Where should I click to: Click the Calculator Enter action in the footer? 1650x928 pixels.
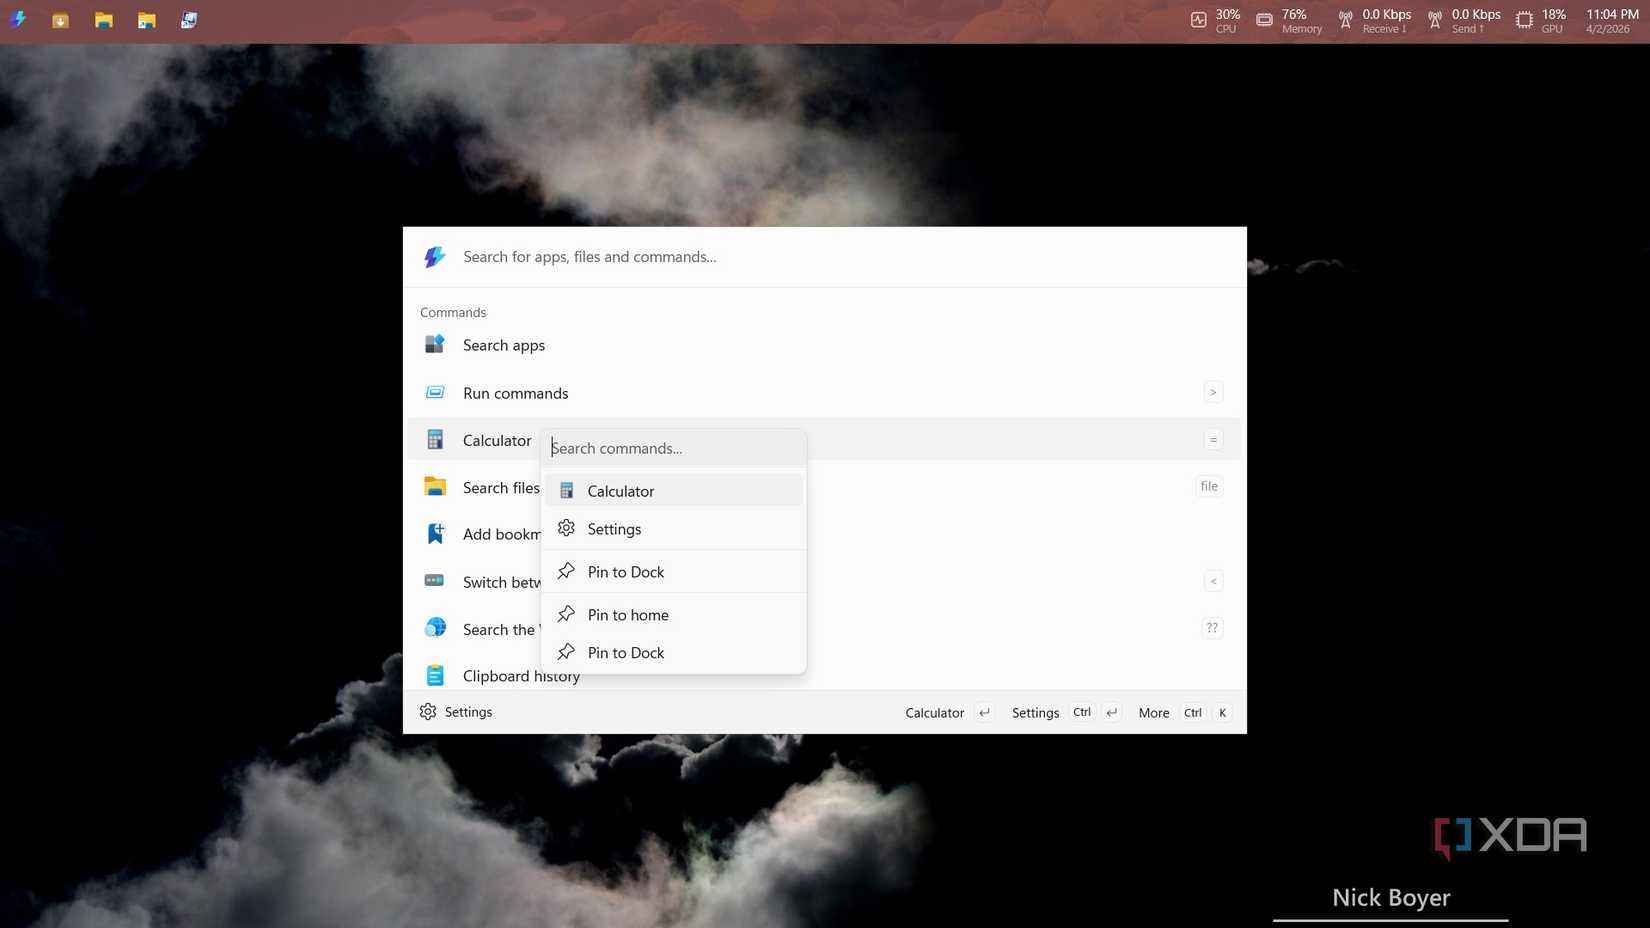click(949, 712)
